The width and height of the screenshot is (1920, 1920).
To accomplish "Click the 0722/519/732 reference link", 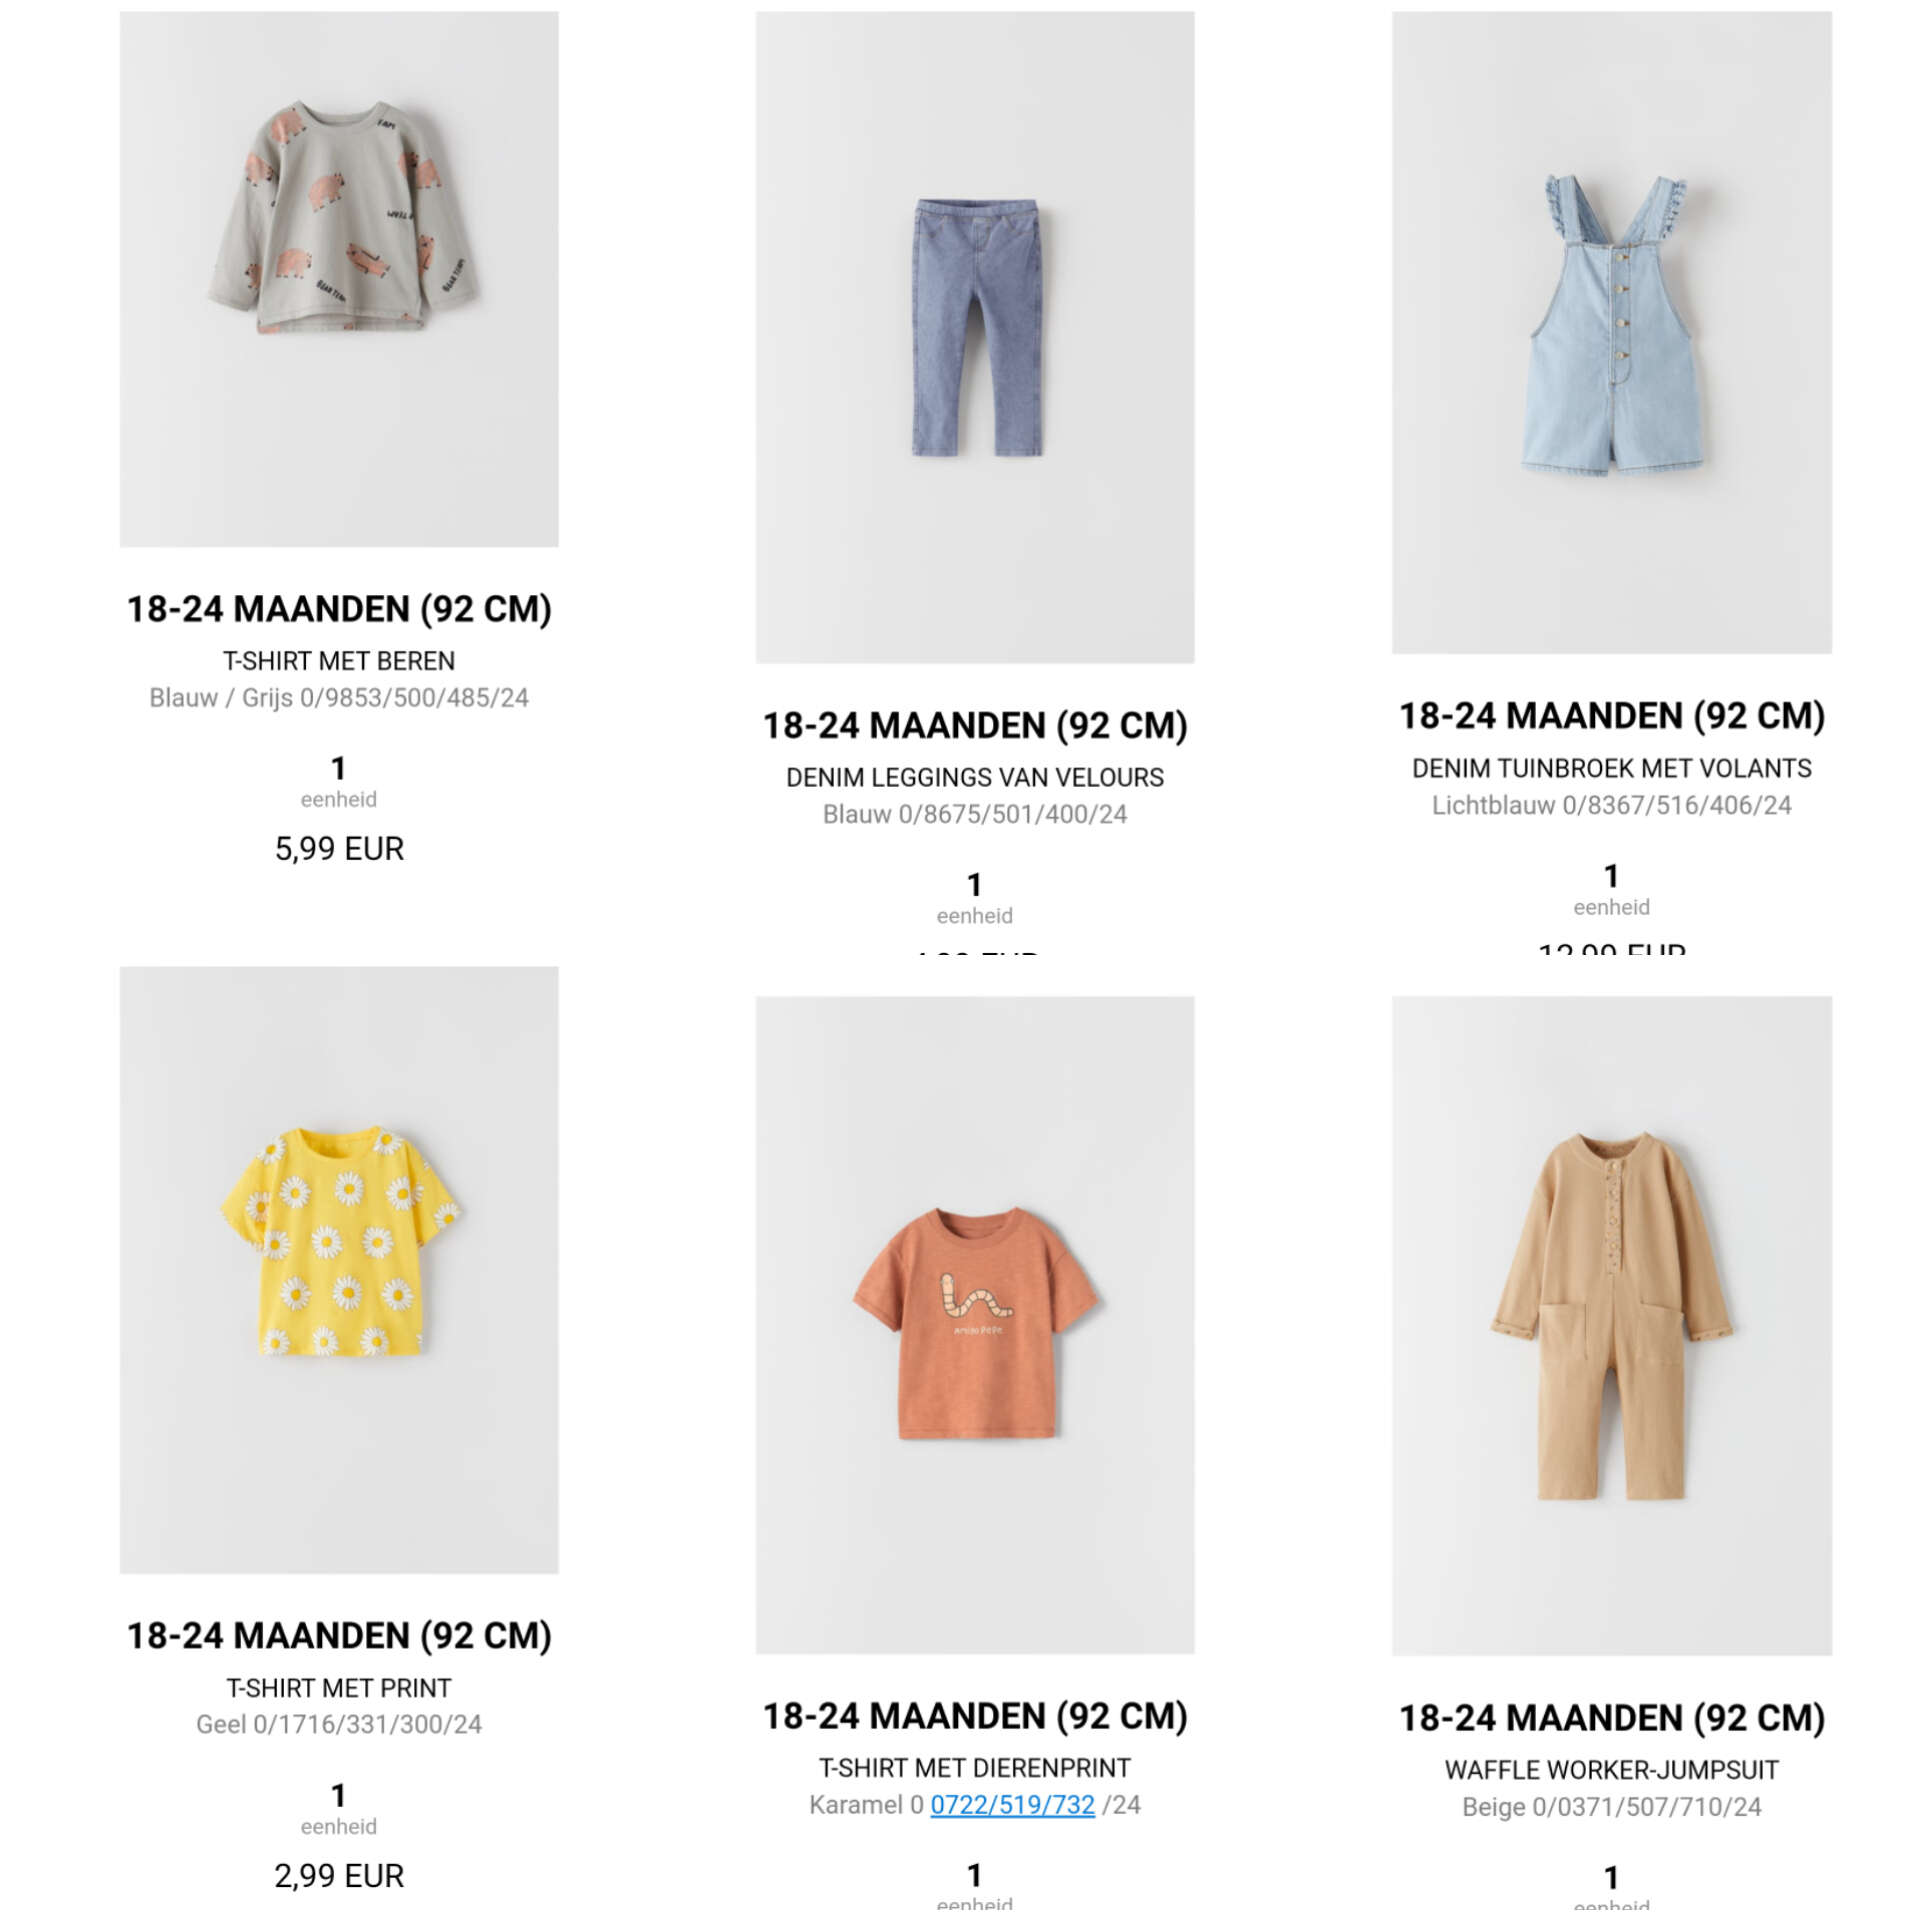I will [x=1012, y=1804].
